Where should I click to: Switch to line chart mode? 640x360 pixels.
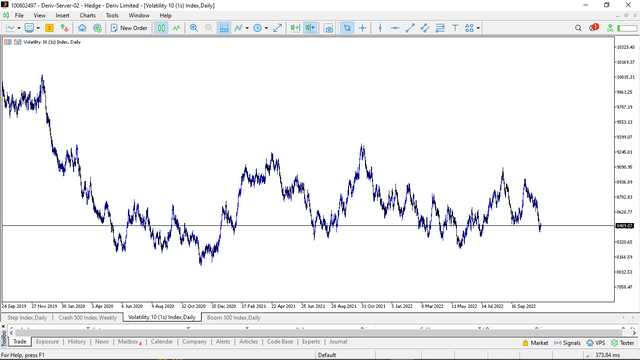pos(176,28)
